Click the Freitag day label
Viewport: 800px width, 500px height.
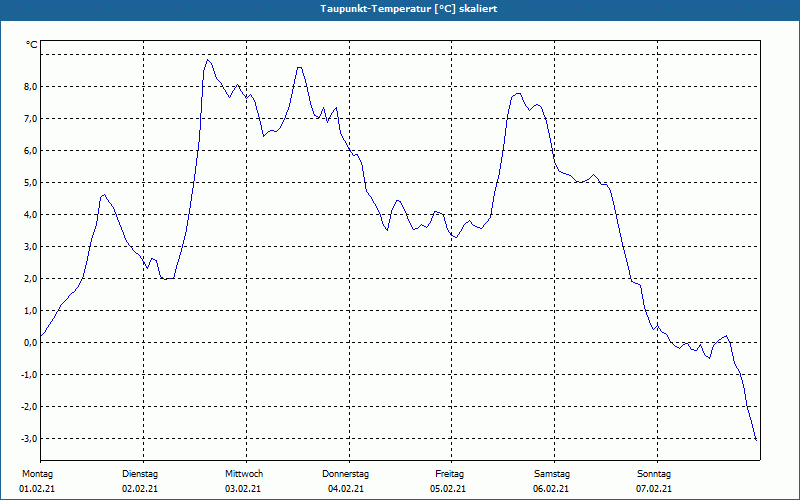point(449,474)
